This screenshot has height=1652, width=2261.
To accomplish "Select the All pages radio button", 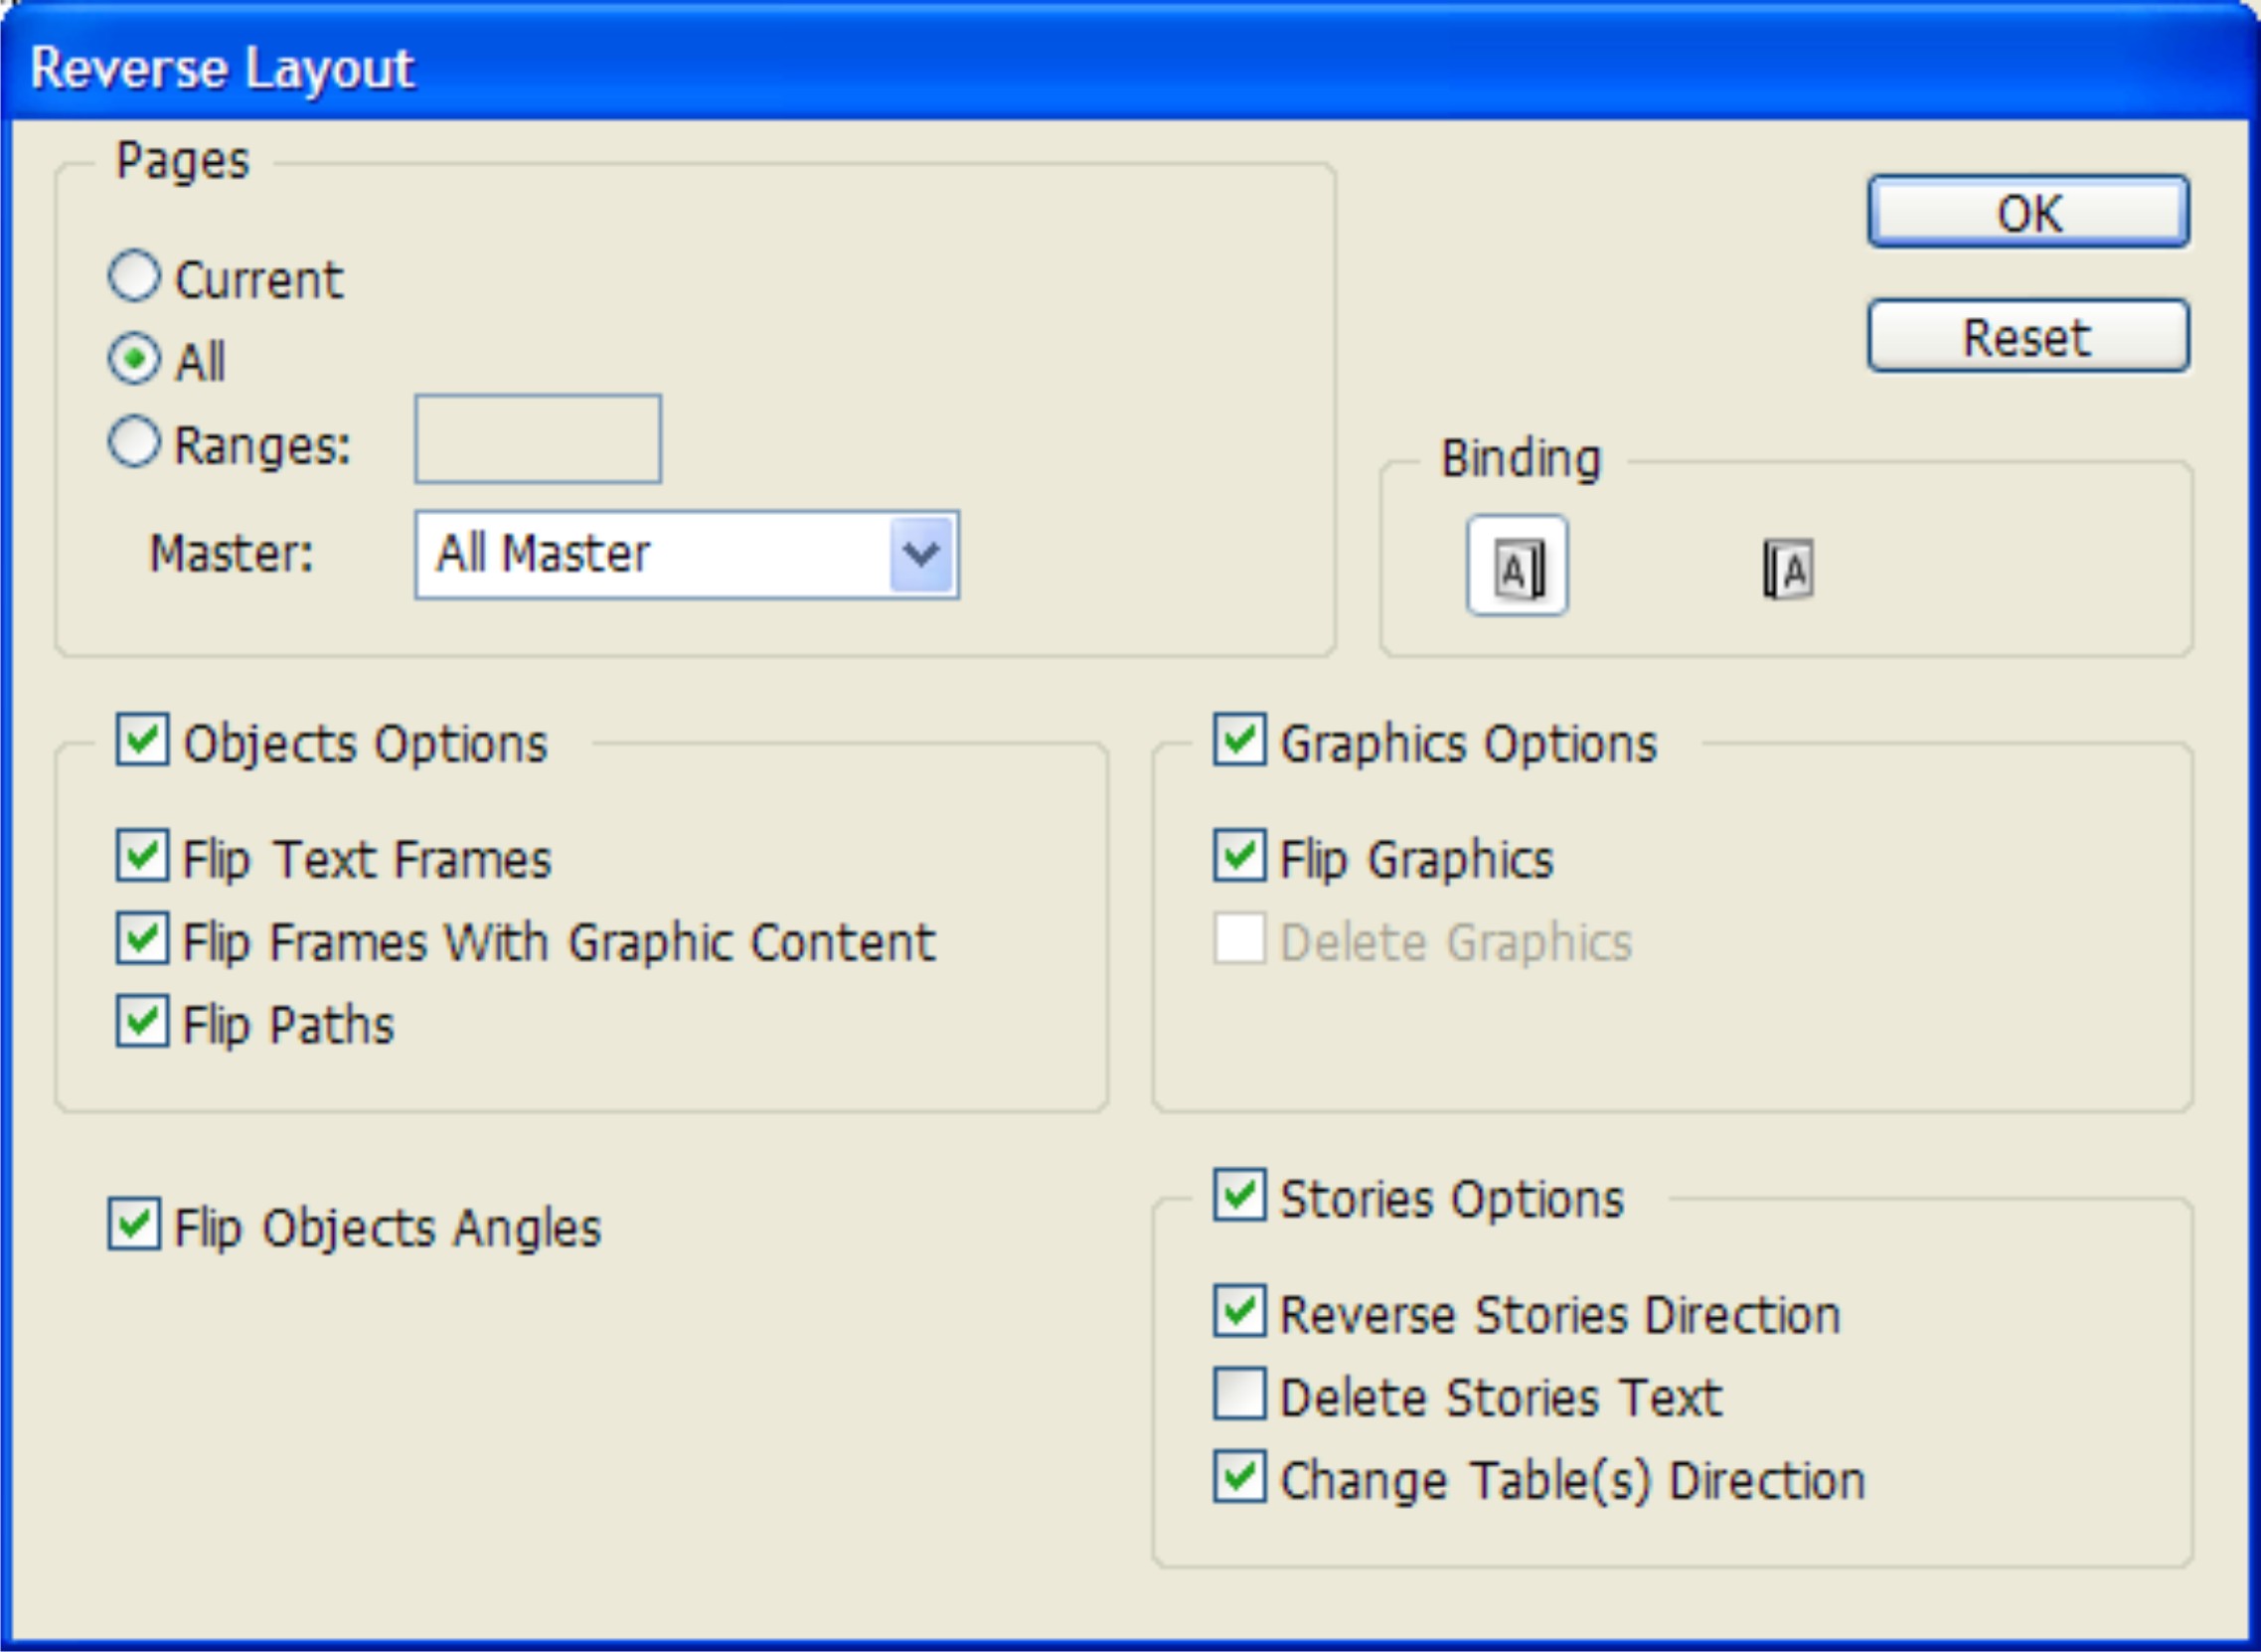I will click(134, 359).
